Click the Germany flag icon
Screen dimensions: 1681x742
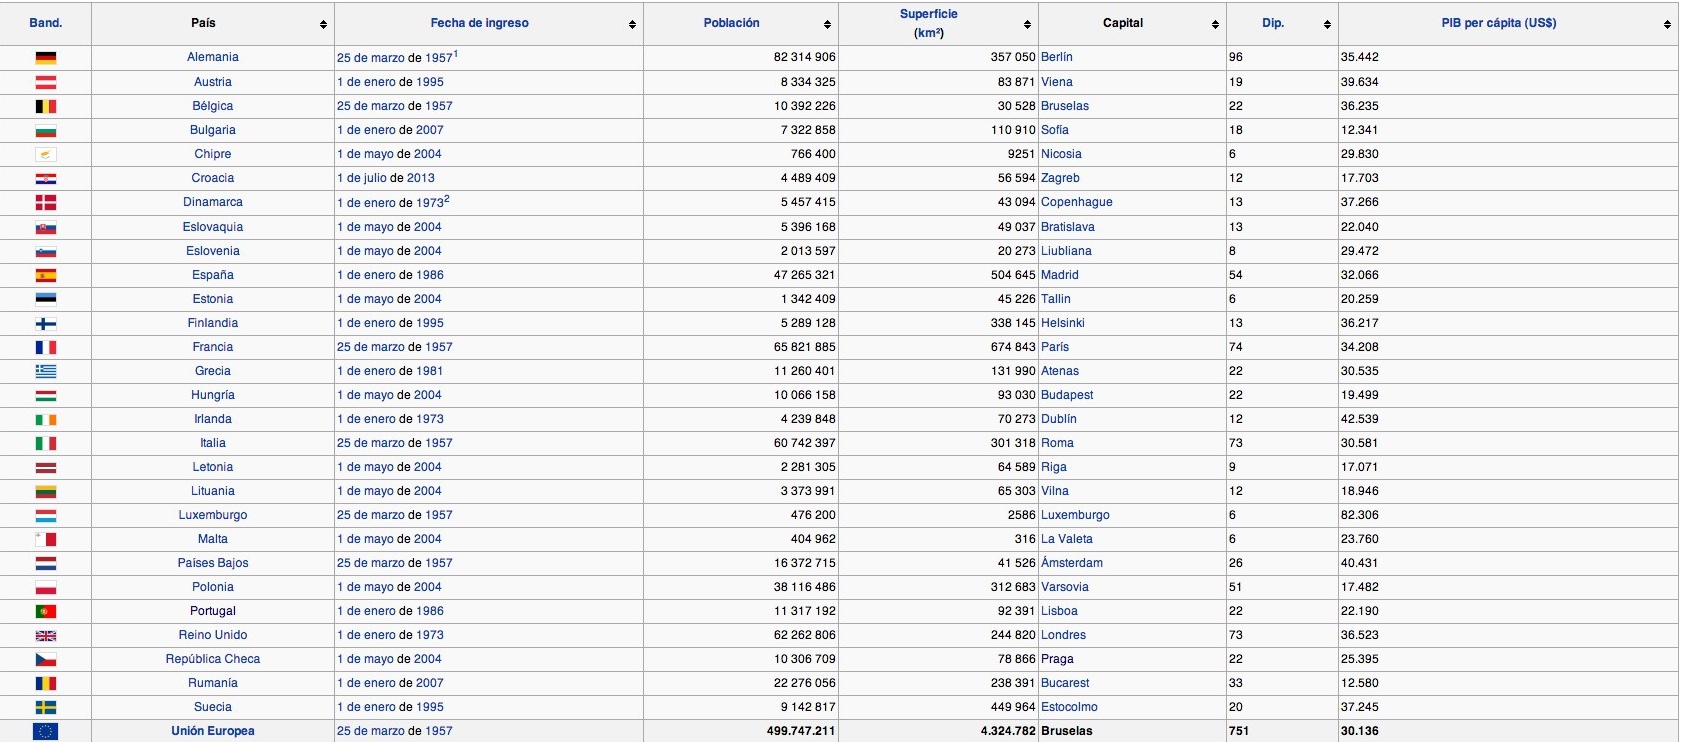click(x=46, y=58)
